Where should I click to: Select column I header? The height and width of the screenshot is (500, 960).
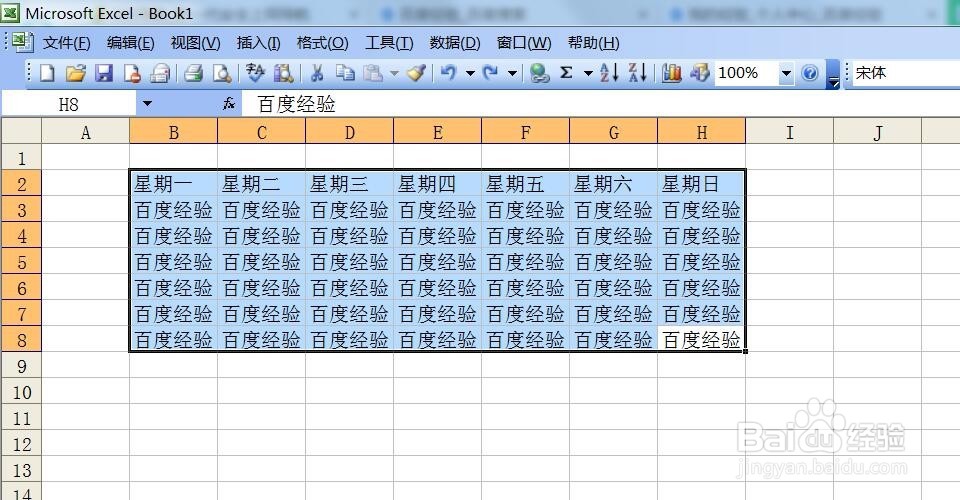(790, 132)
